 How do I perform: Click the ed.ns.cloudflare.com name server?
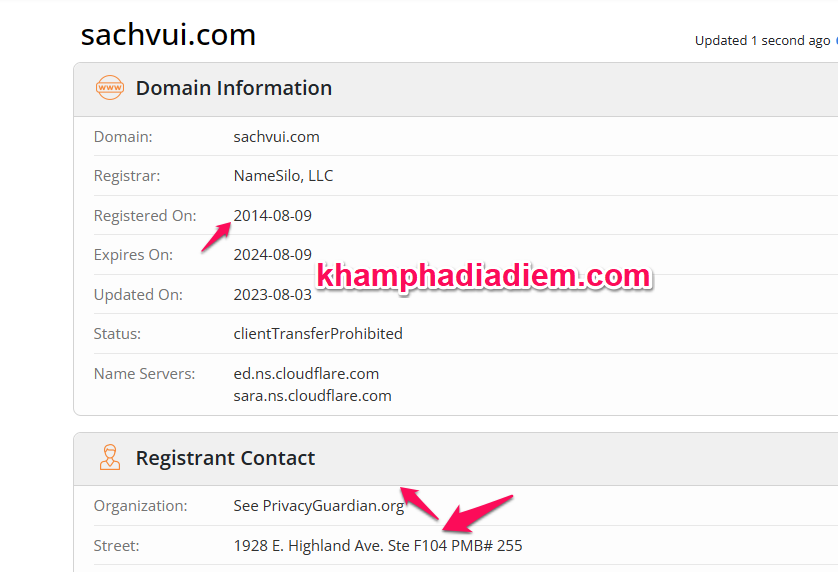tap(306, 374)
